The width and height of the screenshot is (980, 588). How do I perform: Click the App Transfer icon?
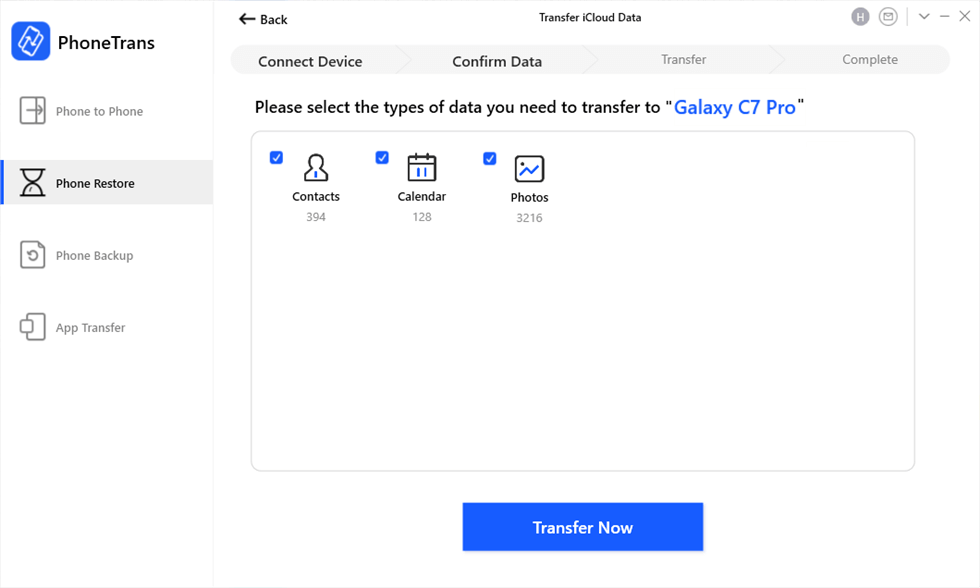point(33,327)
